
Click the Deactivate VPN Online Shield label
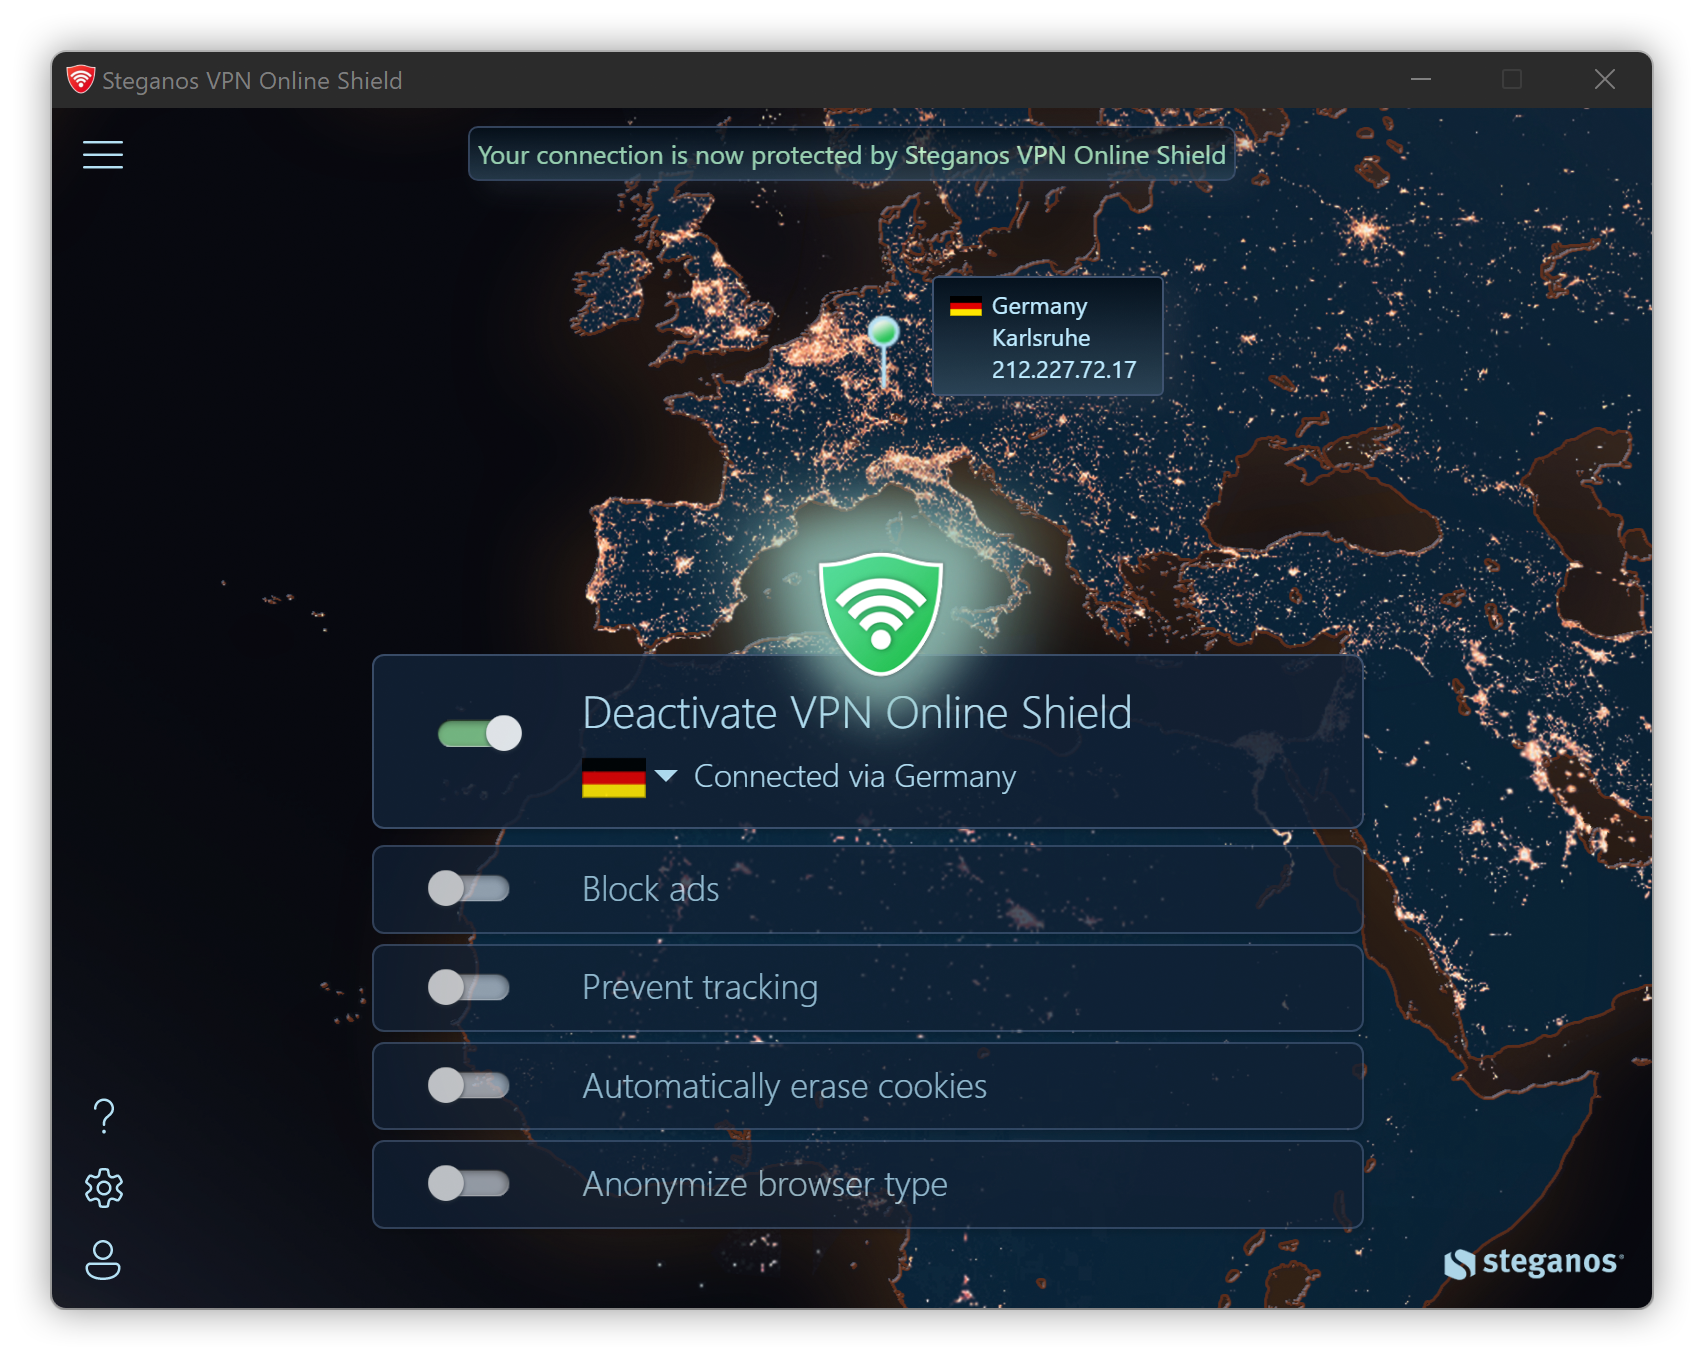(x=857, y=713)
